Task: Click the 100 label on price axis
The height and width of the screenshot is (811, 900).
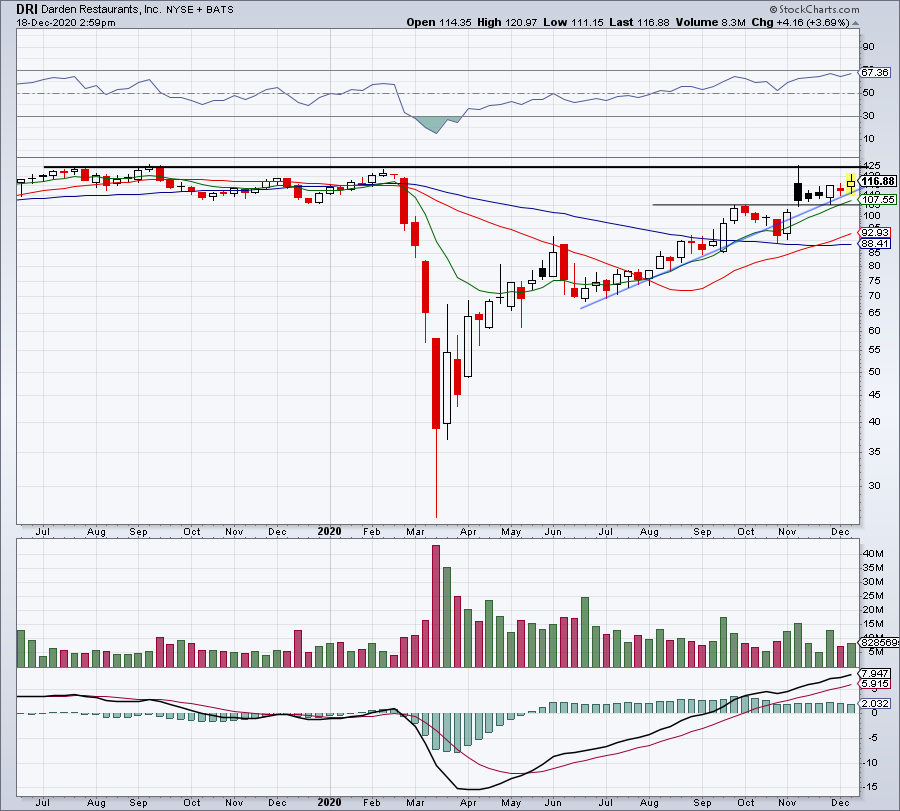Action: click(872, 216)
